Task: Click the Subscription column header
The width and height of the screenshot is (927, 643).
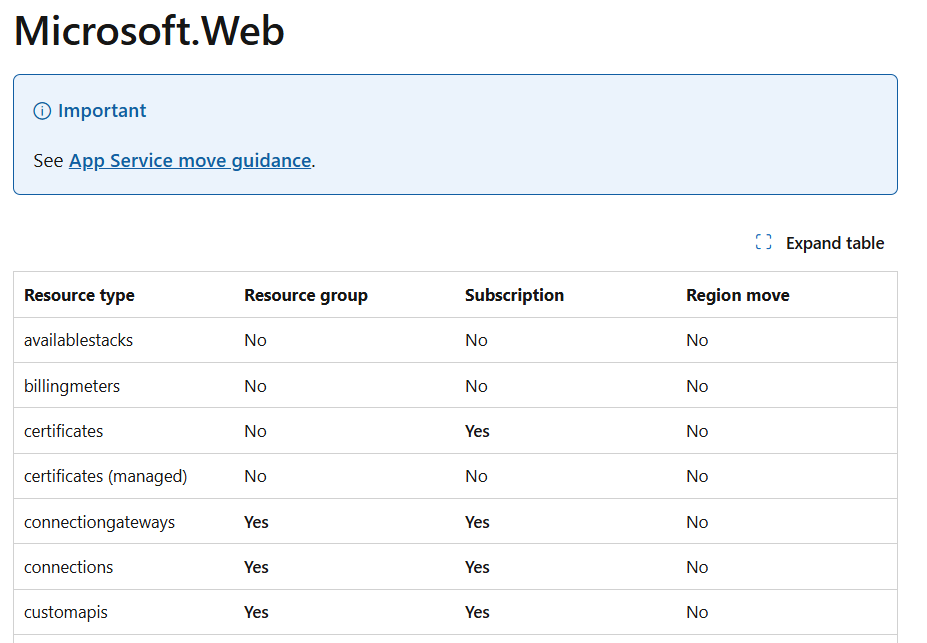Action: (514, 295)
